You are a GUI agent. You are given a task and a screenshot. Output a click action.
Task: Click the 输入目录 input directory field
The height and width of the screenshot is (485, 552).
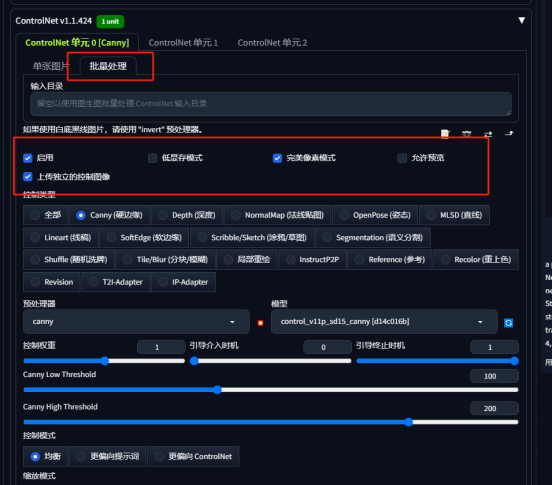271,103
